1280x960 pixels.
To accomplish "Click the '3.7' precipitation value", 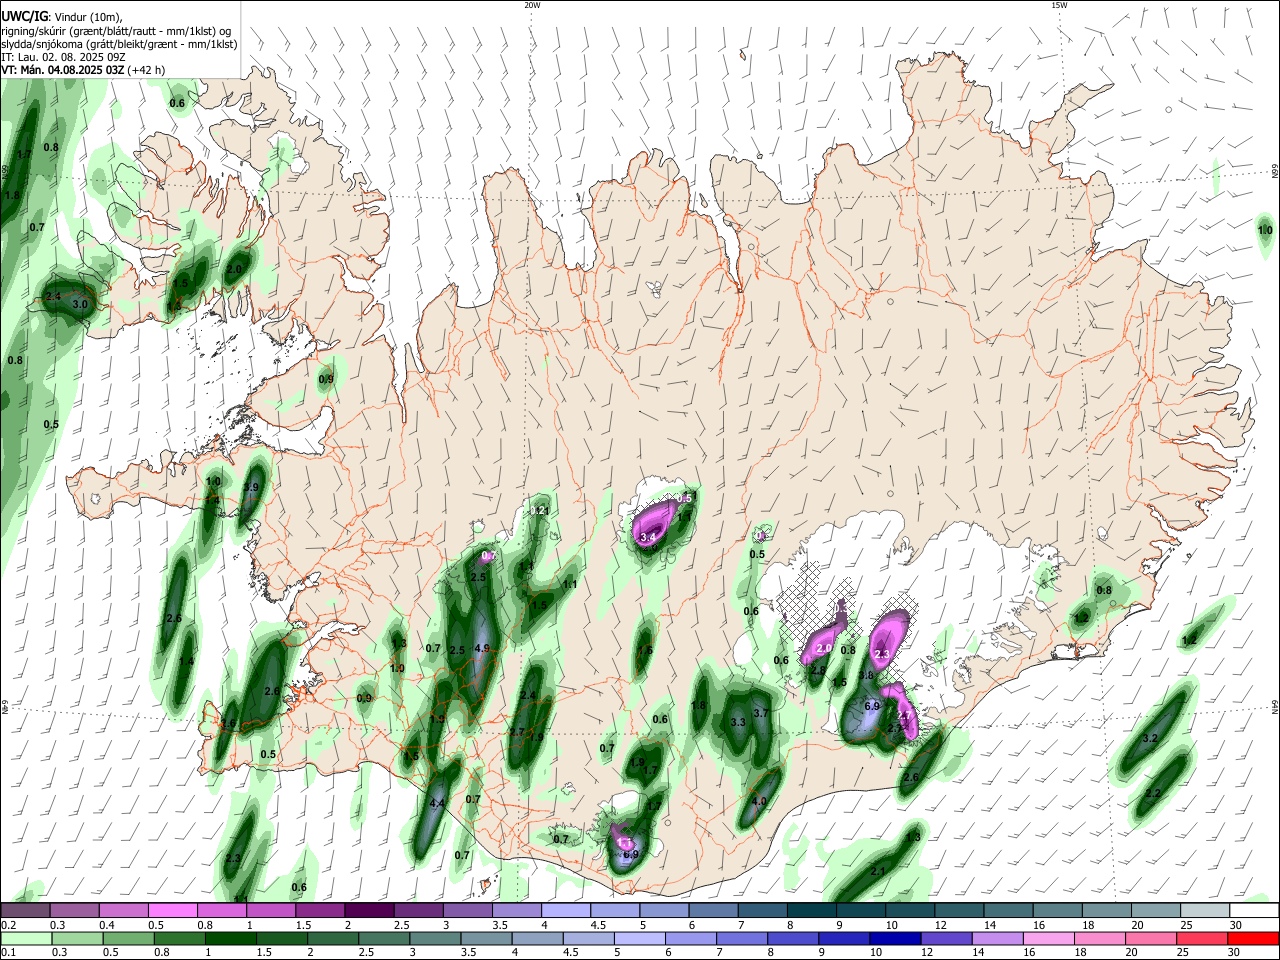I will [x=760, y=713].
